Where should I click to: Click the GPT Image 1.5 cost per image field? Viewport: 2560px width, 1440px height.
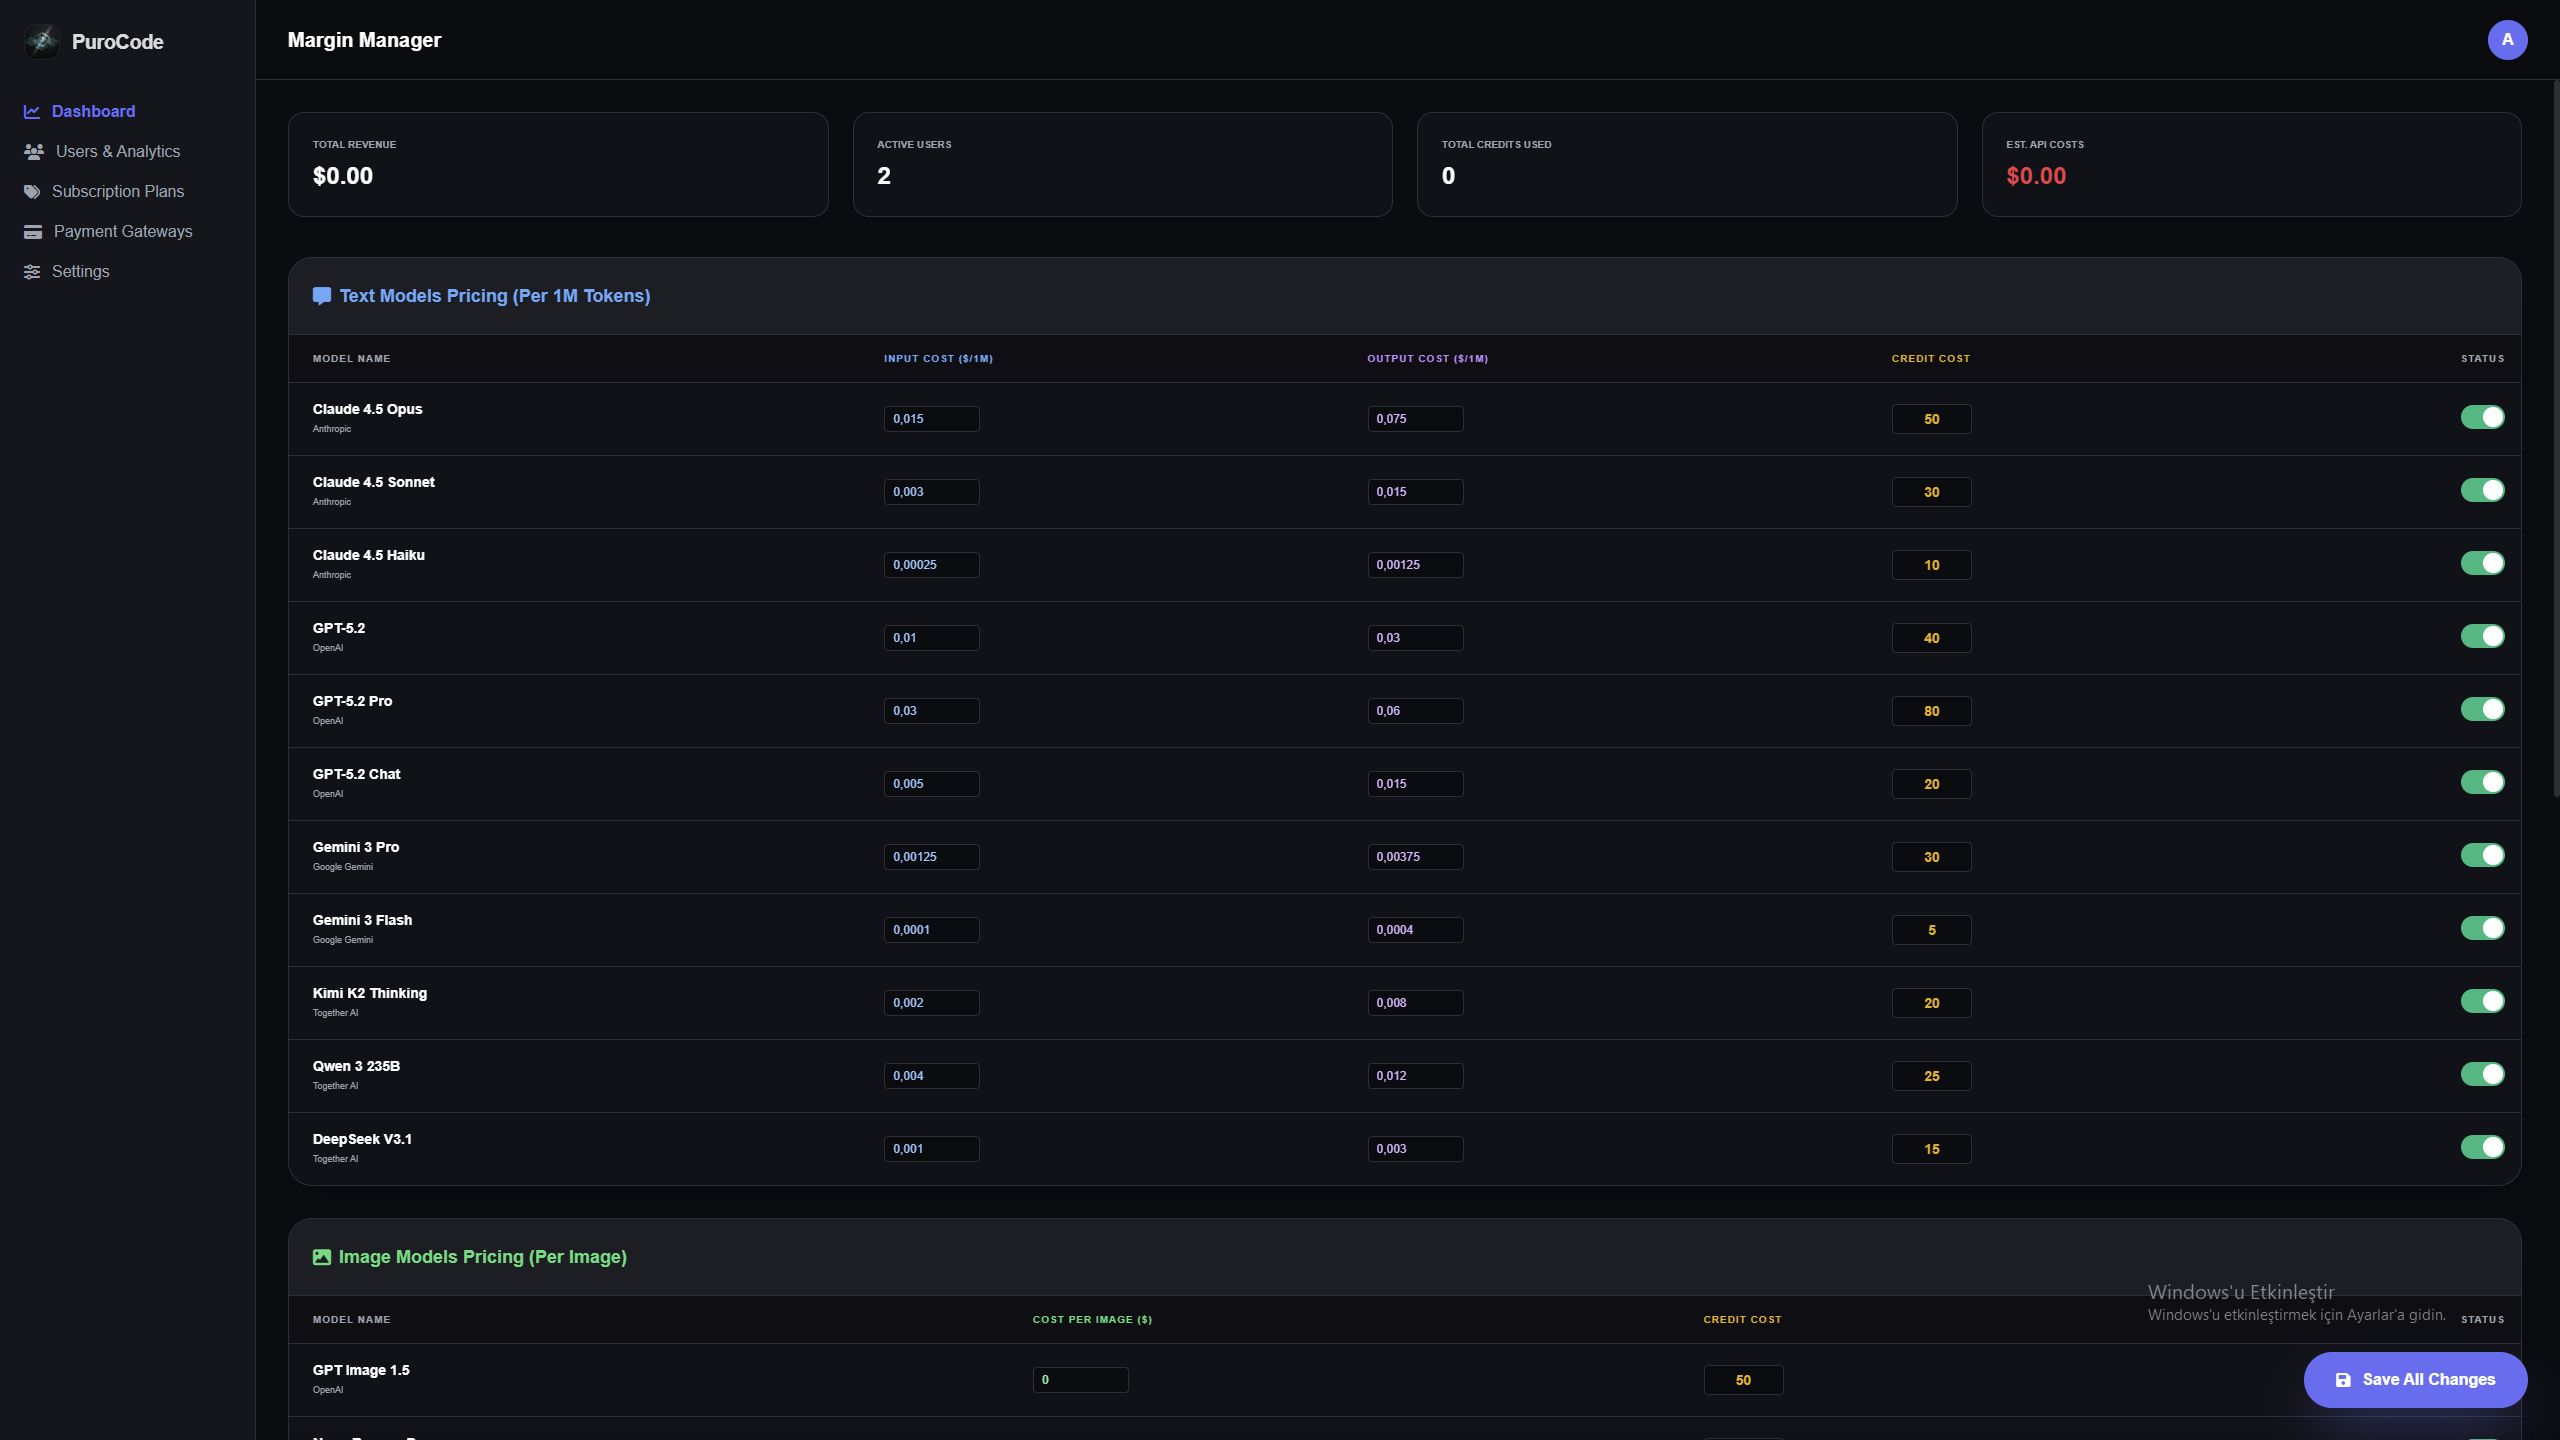coord(1079,1380)
